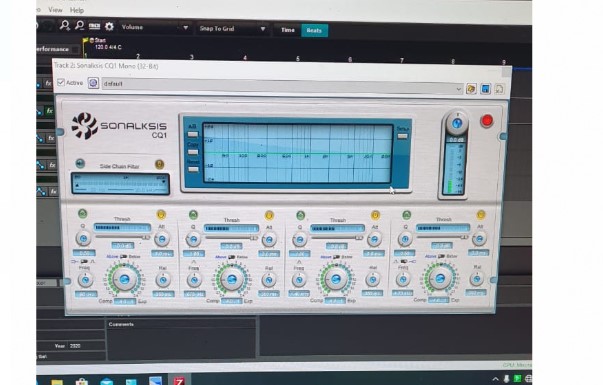
Task: Click the Year field showing 2020
Action: 85,346
